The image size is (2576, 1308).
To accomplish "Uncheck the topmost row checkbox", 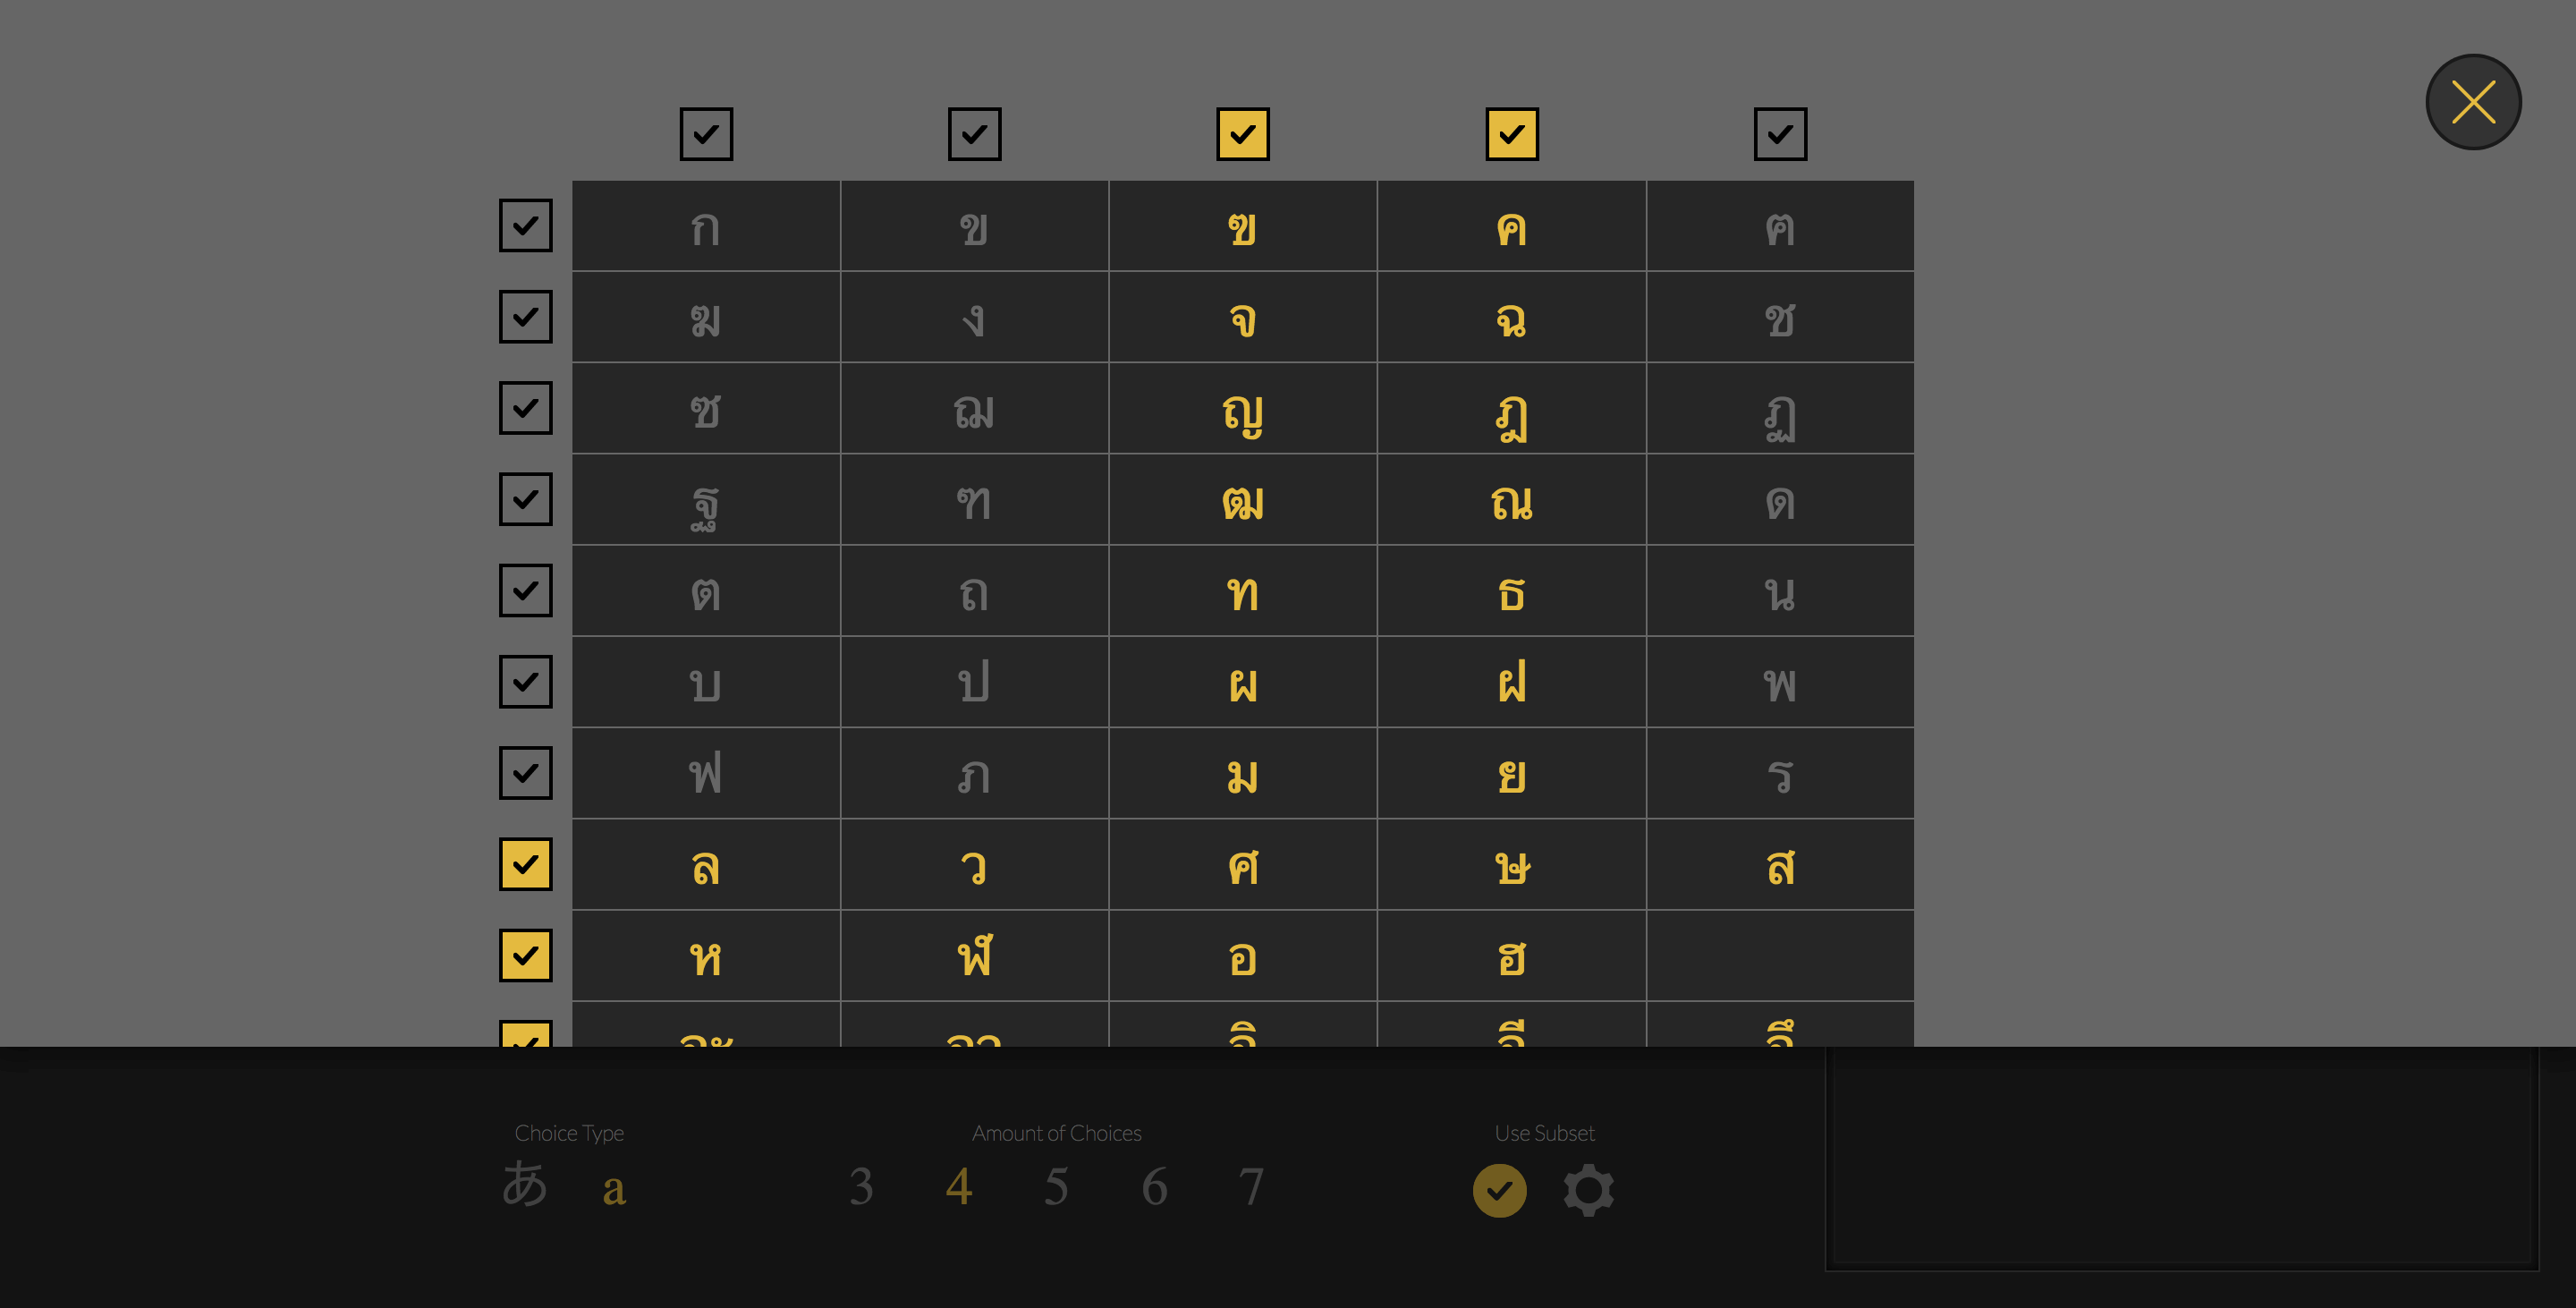I will pyautogui.click(x=525, y=226).
